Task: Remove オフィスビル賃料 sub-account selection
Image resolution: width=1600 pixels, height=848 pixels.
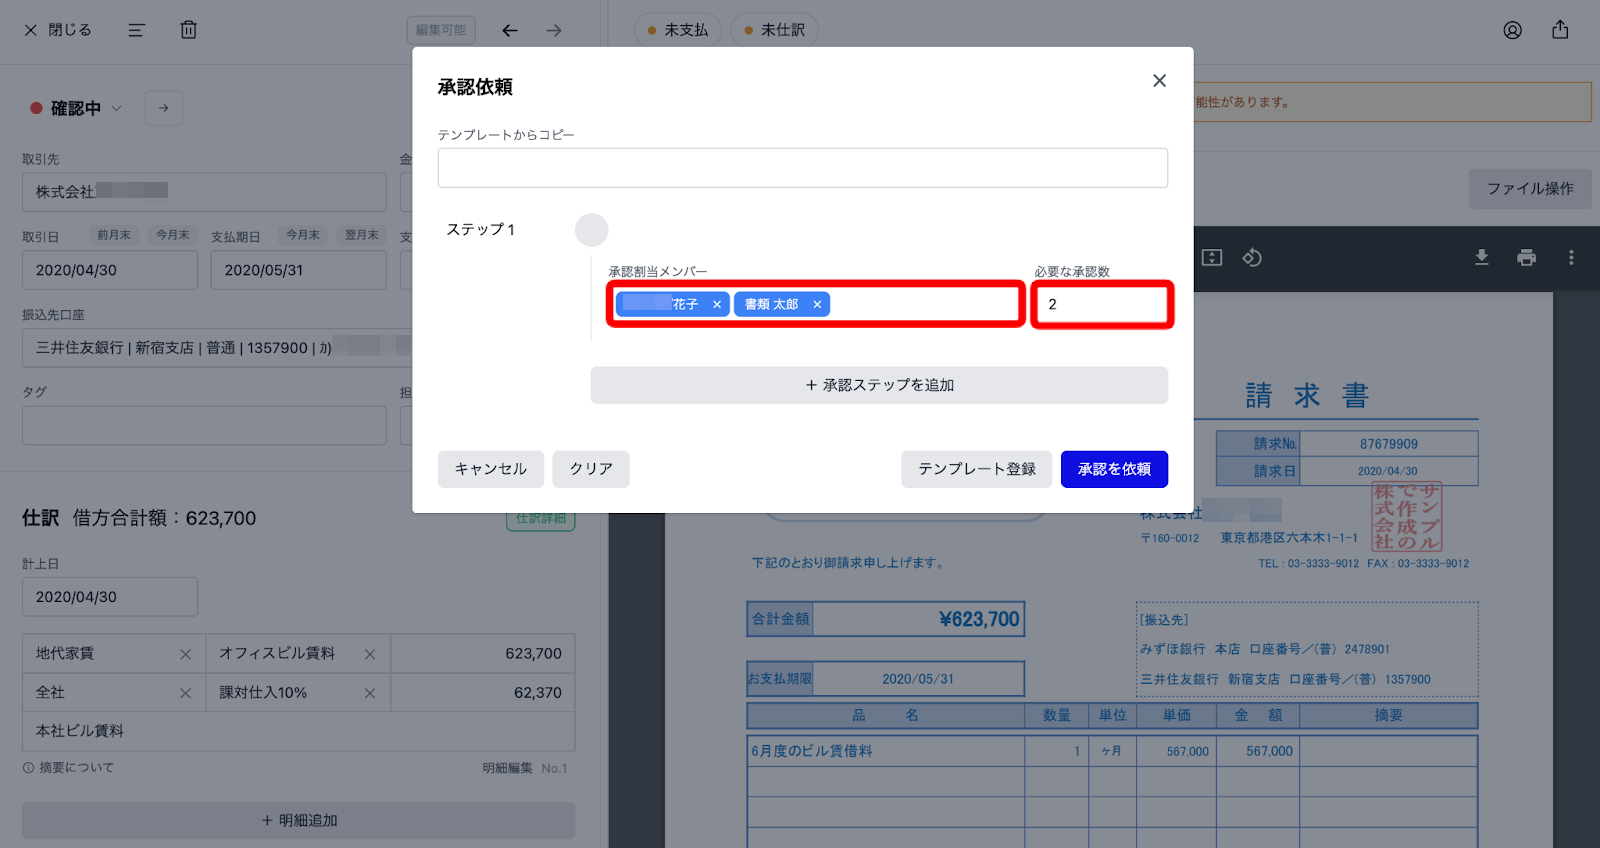Action: [x=370, y=654]
